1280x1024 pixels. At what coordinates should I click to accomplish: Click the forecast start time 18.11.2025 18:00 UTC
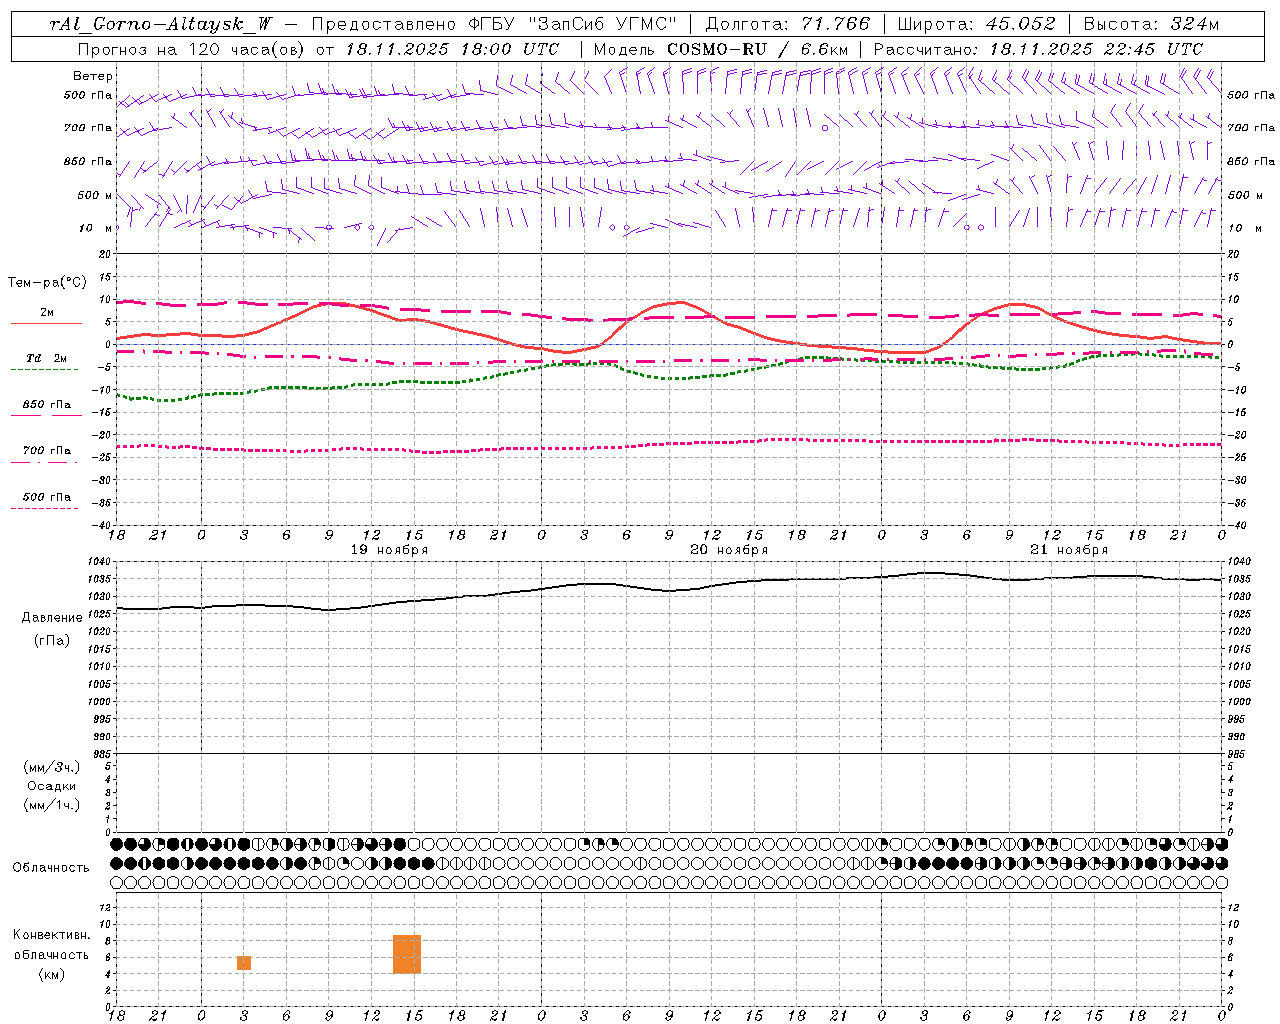pyautogui.click(x=452, y=49)
